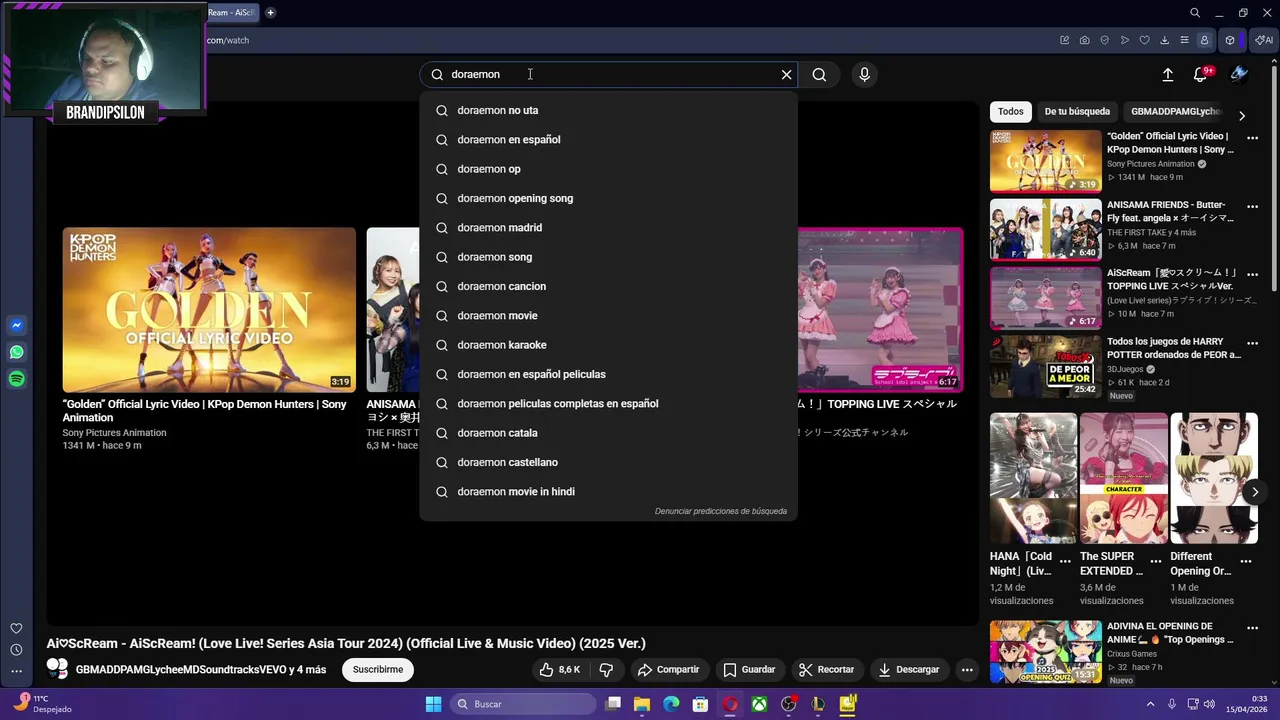Open Messenger in the Opera sidebar
This screenshot has width=1280, height=720.
coord(16,325)
